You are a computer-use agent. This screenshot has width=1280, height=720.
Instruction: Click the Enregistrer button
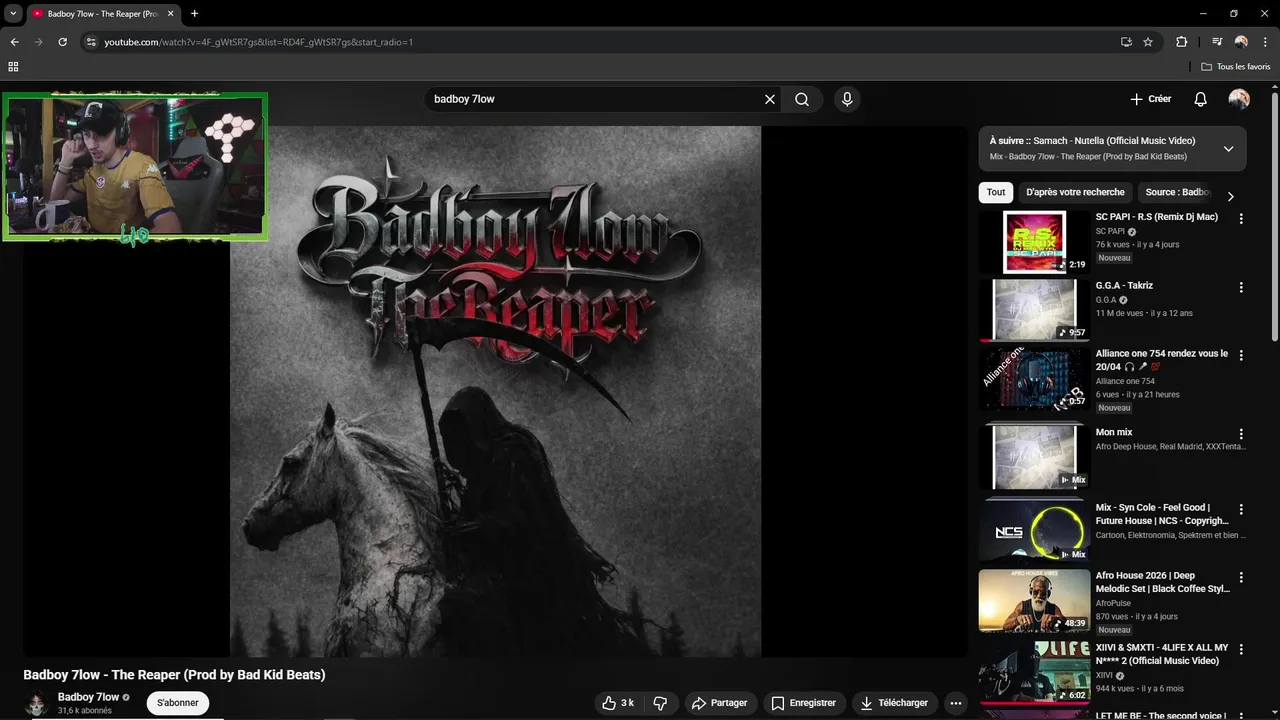804,703
